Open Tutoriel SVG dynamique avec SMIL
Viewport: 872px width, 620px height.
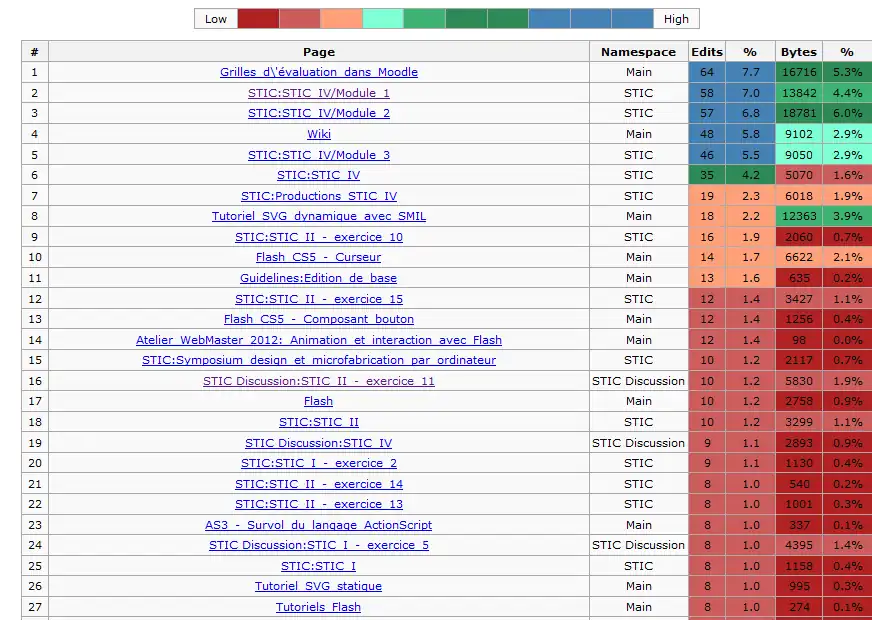point(319,216)
